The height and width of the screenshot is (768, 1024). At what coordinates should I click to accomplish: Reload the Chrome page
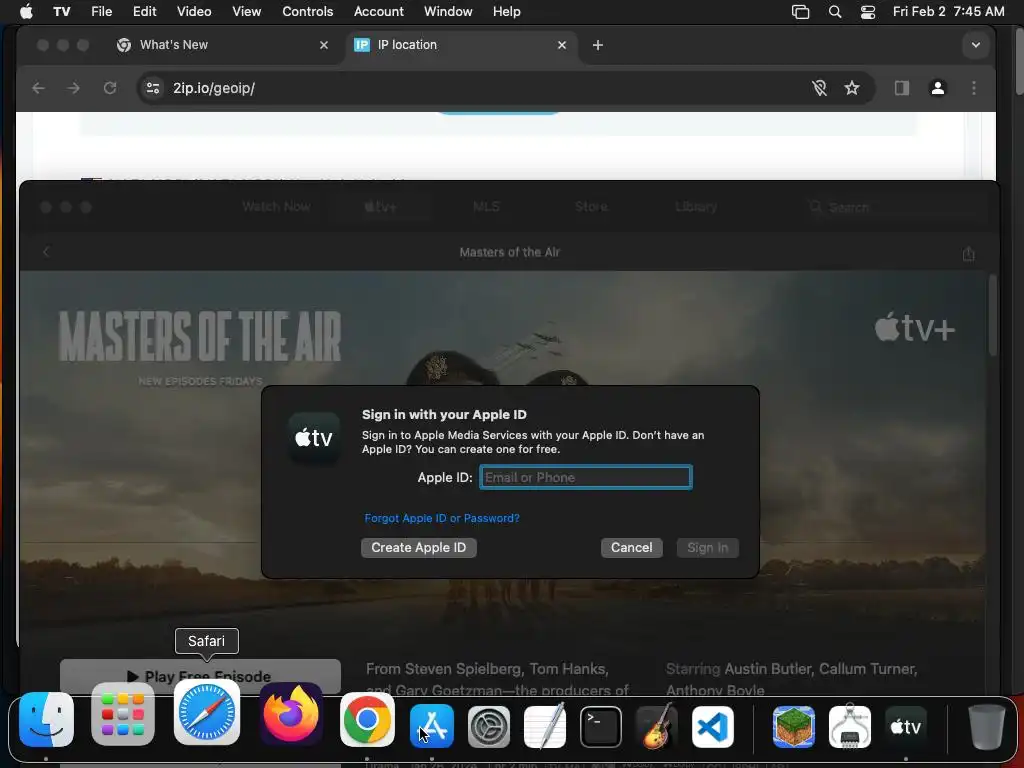point(110,88)
